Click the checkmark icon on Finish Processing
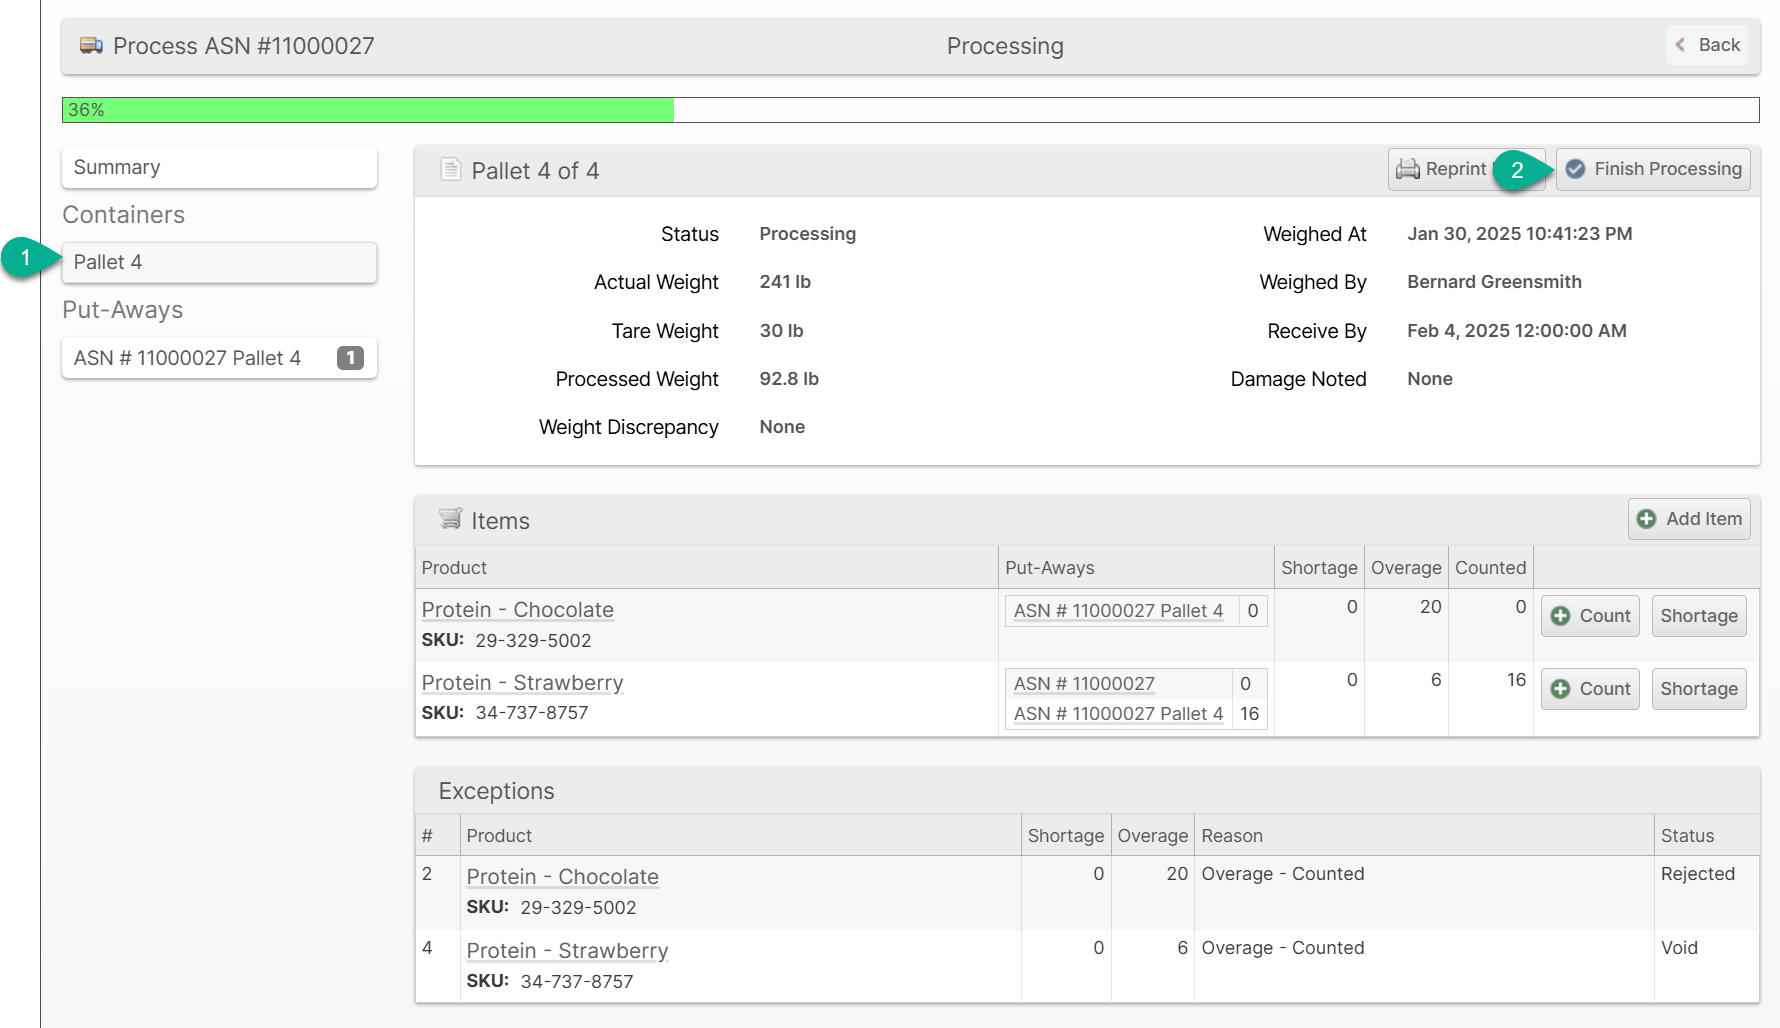Viewport: 1780px width, 1028px height. coord(1575,169)
